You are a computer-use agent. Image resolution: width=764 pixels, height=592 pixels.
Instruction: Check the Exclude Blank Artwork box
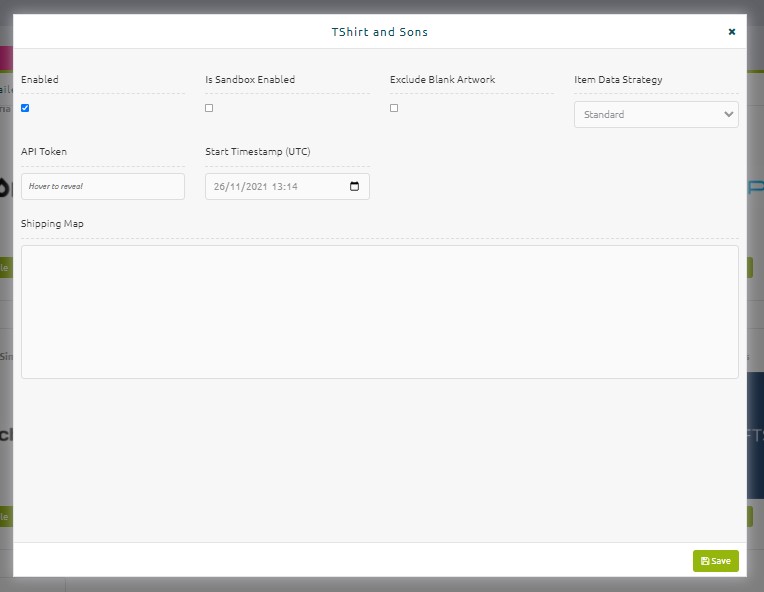pos(394,108)
